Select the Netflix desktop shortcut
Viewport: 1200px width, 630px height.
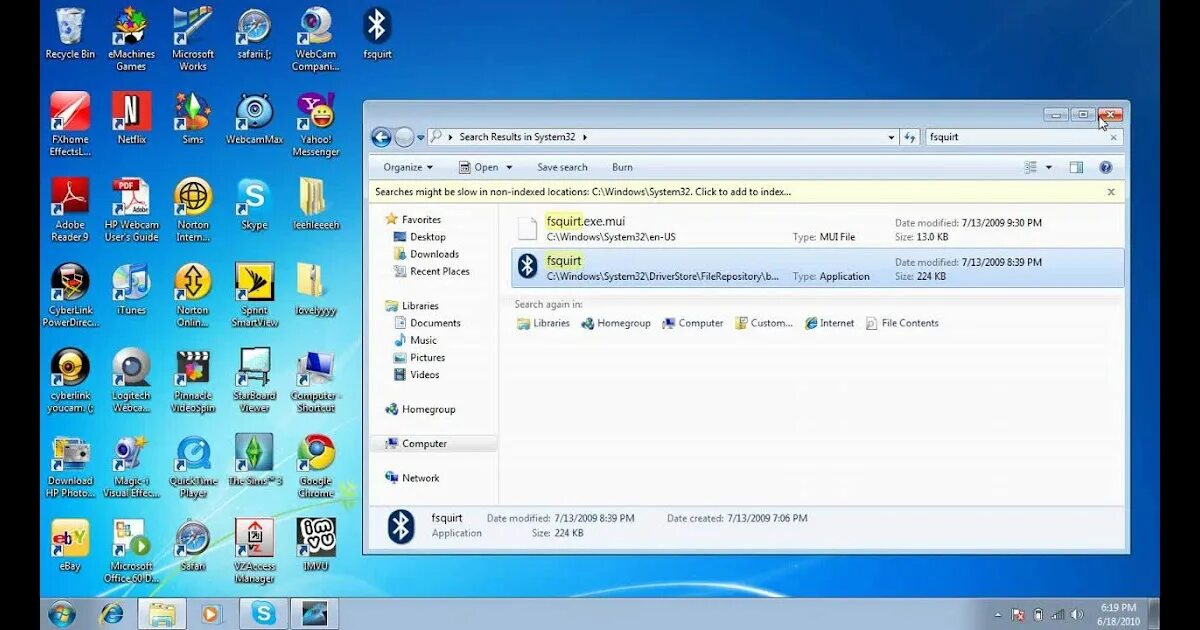point(131,119)
